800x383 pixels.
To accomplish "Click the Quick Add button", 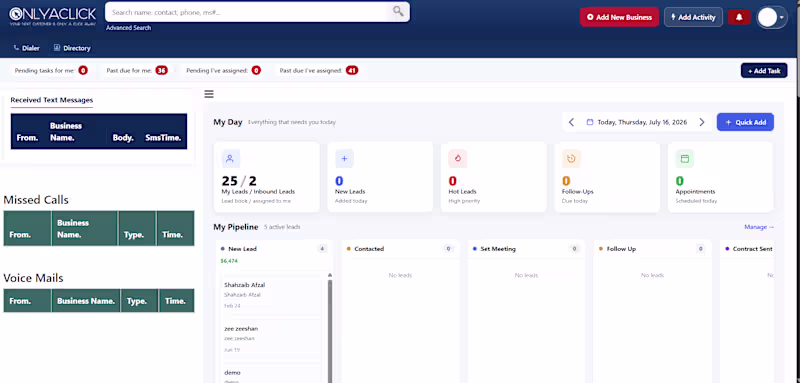I will pos(745,122).
